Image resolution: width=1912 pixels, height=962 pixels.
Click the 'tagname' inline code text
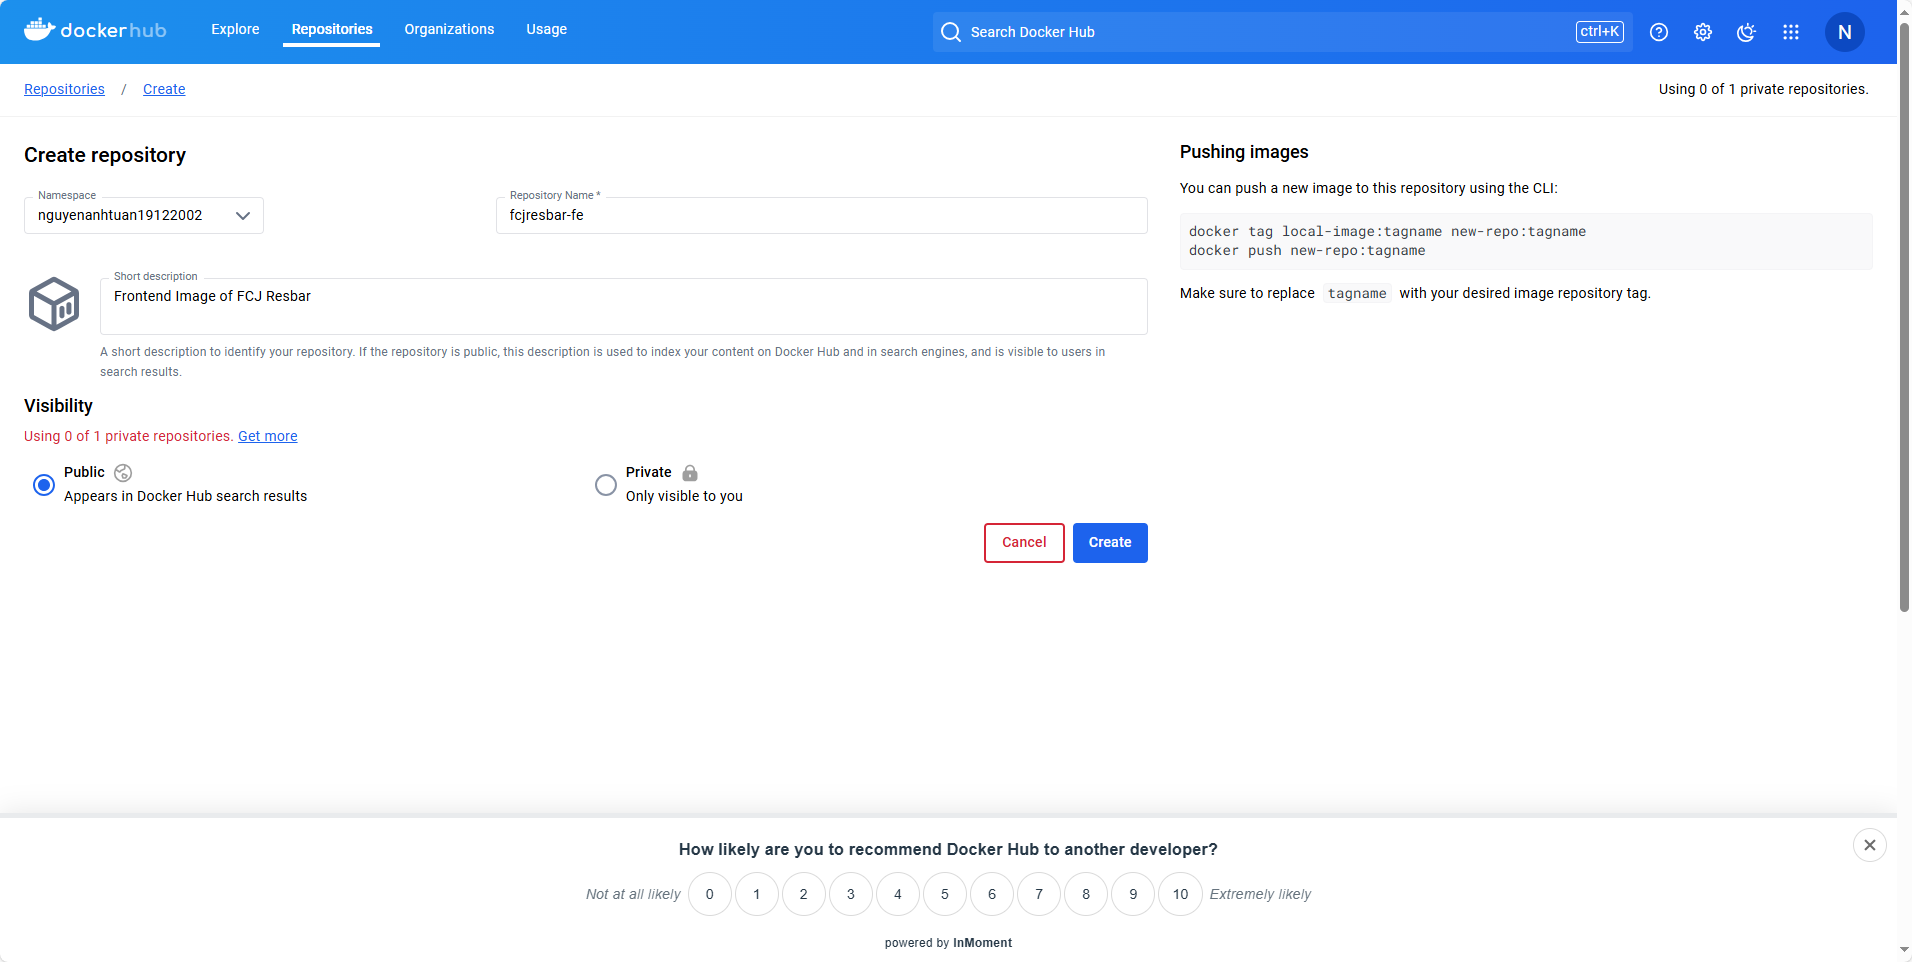point(1357,293)
